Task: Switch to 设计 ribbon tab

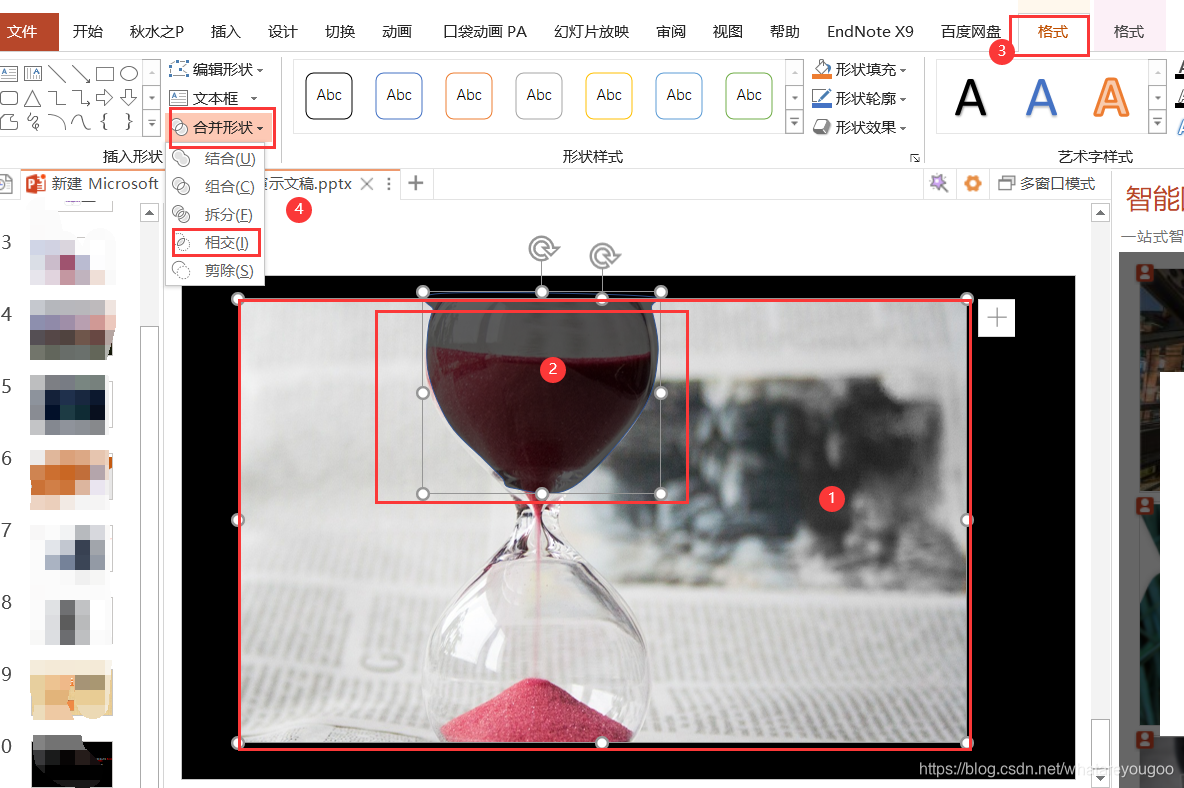Action: click(x=282, y=32)
